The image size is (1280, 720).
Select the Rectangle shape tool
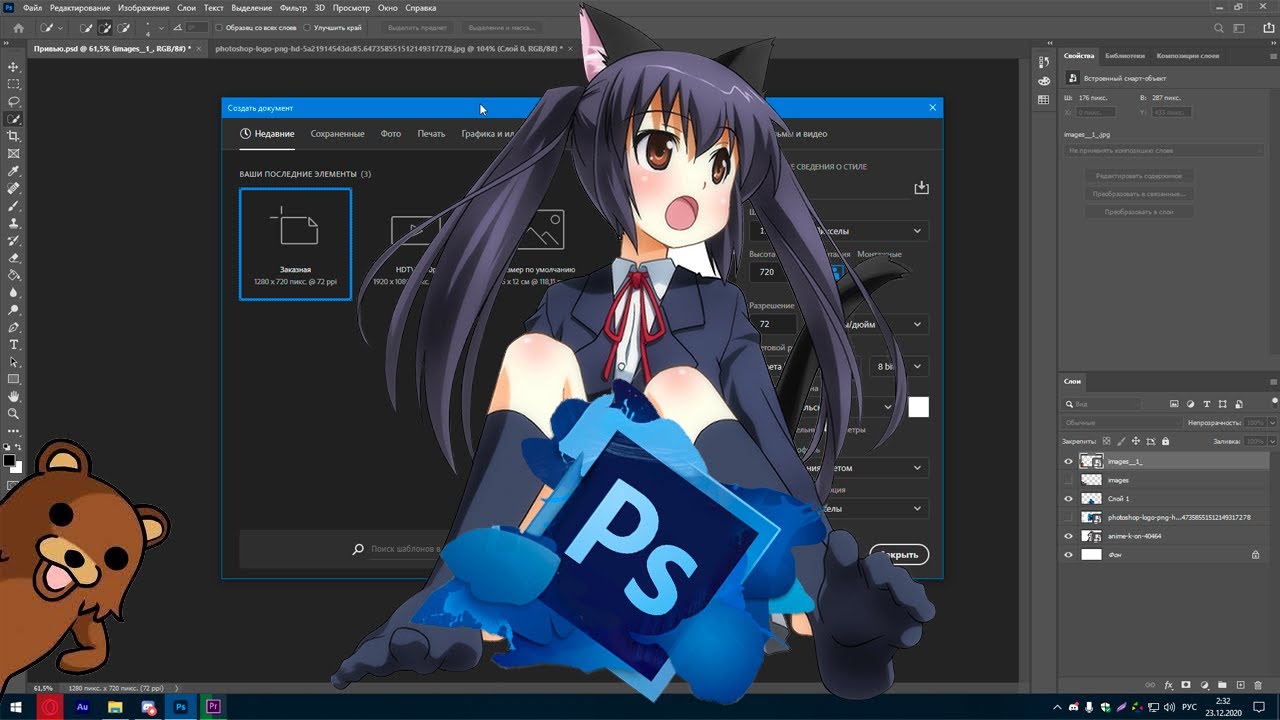coord(14,379)
